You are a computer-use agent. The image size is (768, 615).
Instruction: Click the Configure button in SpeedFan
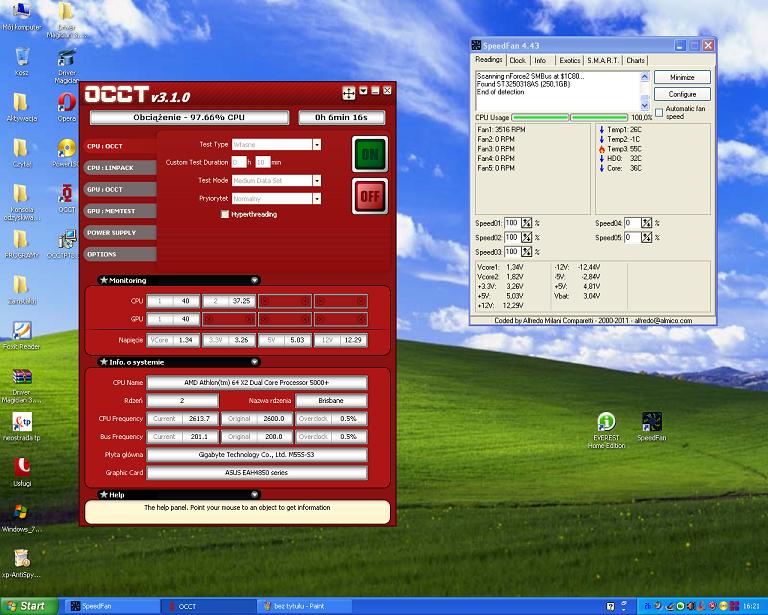pyautogui.click(x=682, y=94)
